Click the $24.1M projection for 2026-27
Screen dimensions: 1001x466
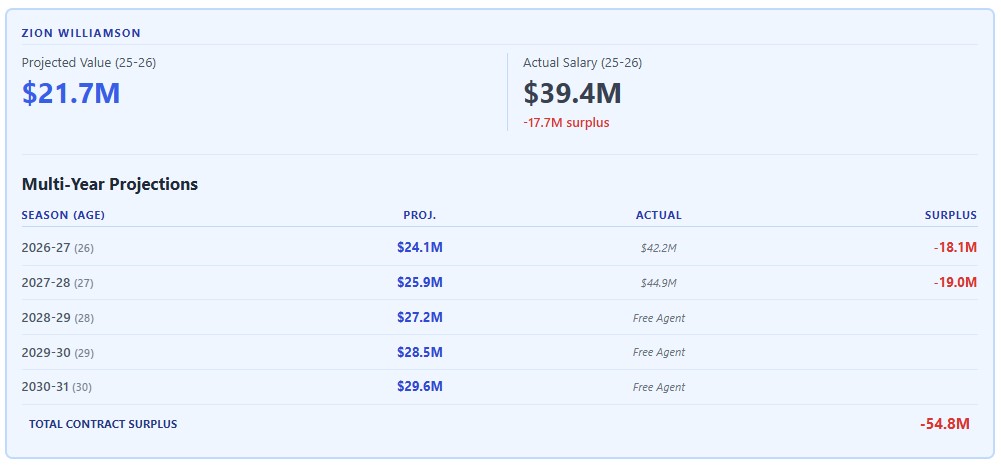click(x=419, y=247)
